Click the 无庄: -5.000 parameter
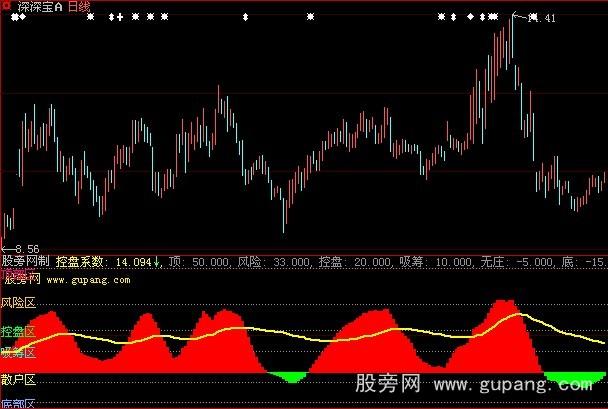 click(x=517, y=262)
